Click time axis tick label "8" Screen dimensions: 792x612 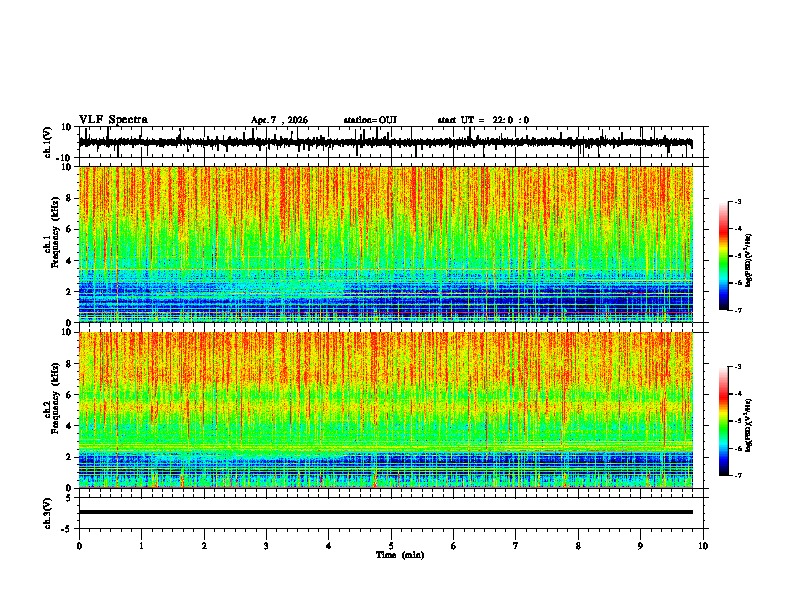click(578, 546)
